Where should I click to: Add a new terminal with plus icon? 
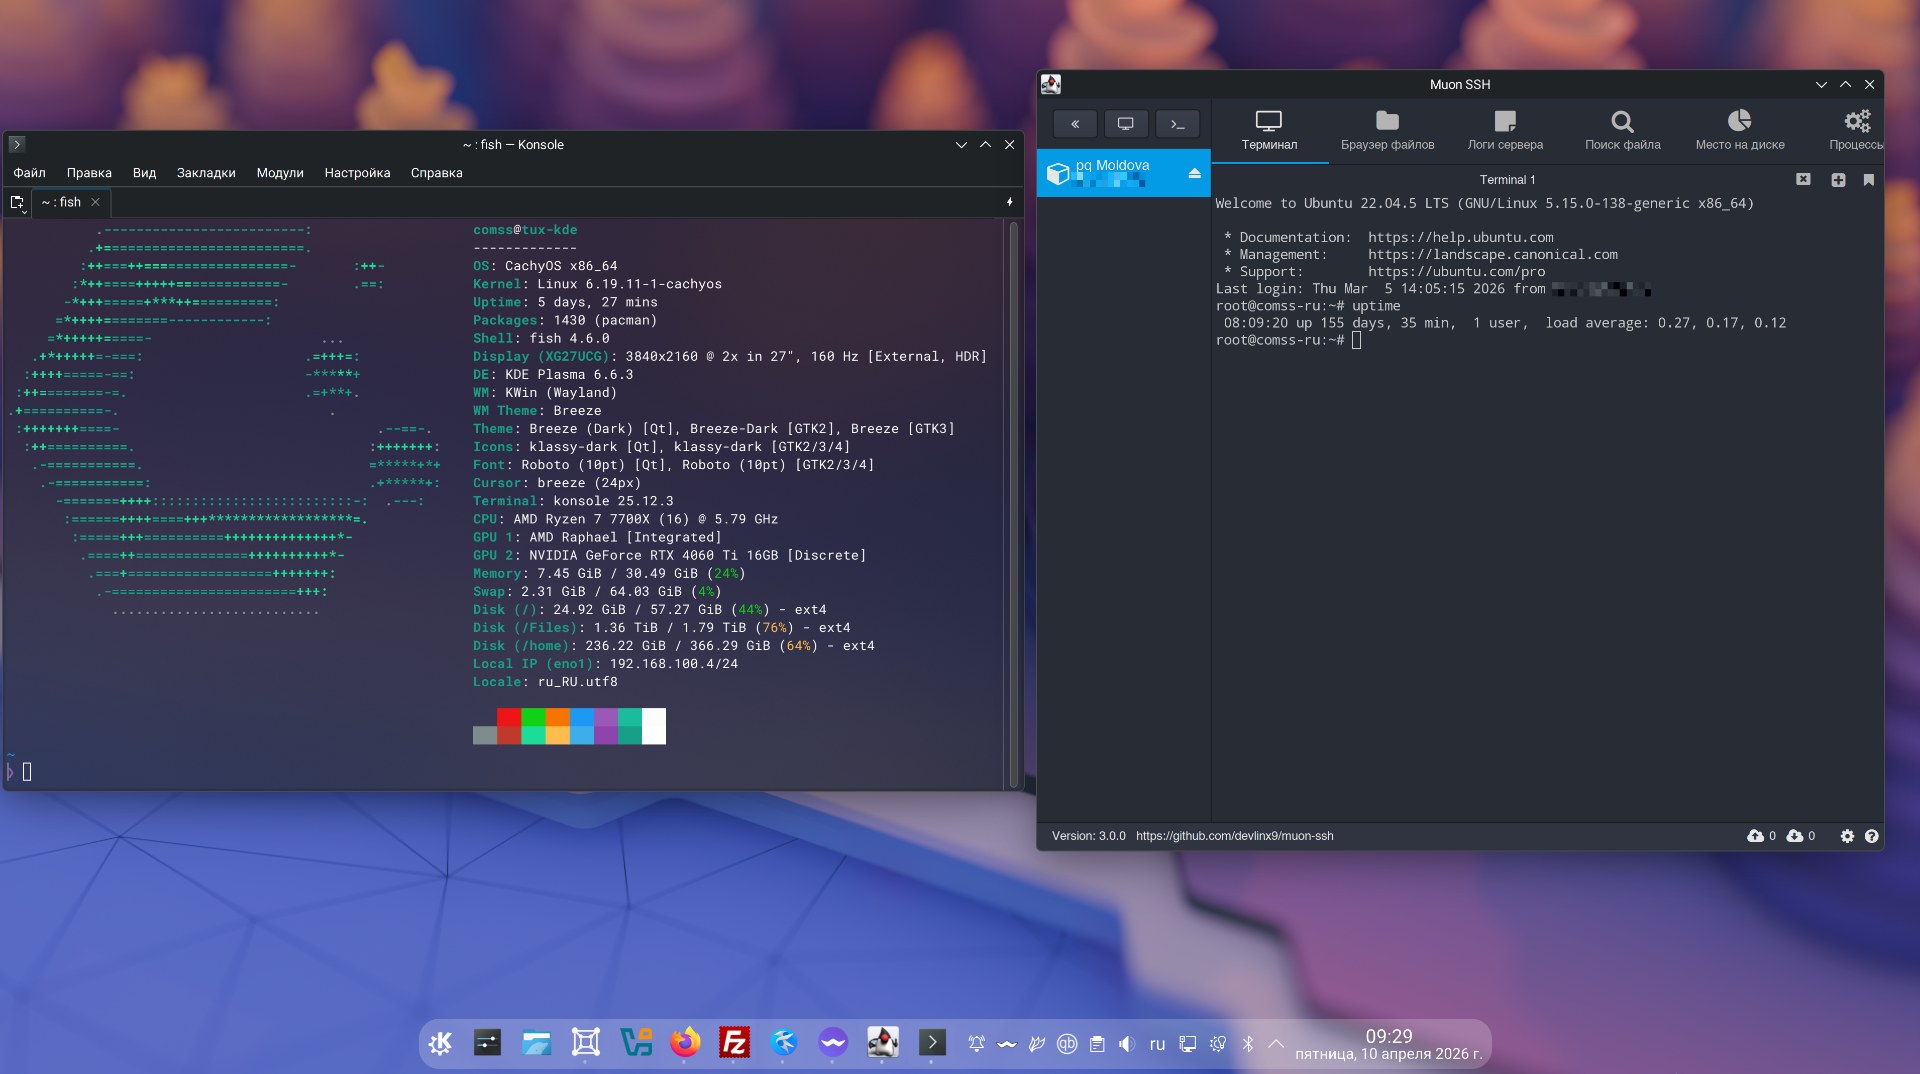pyautogui.click(x=1838, y=180)
